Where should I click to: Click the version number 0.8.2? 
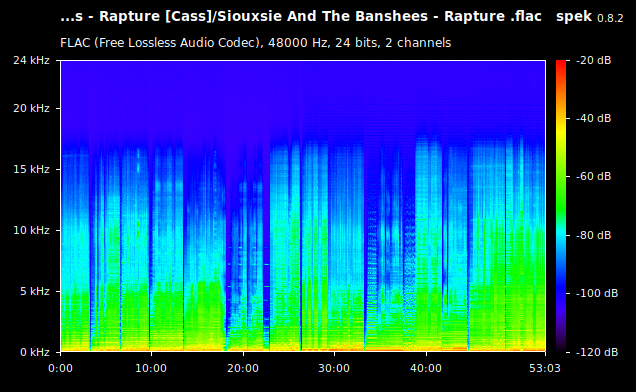(610, 18)
